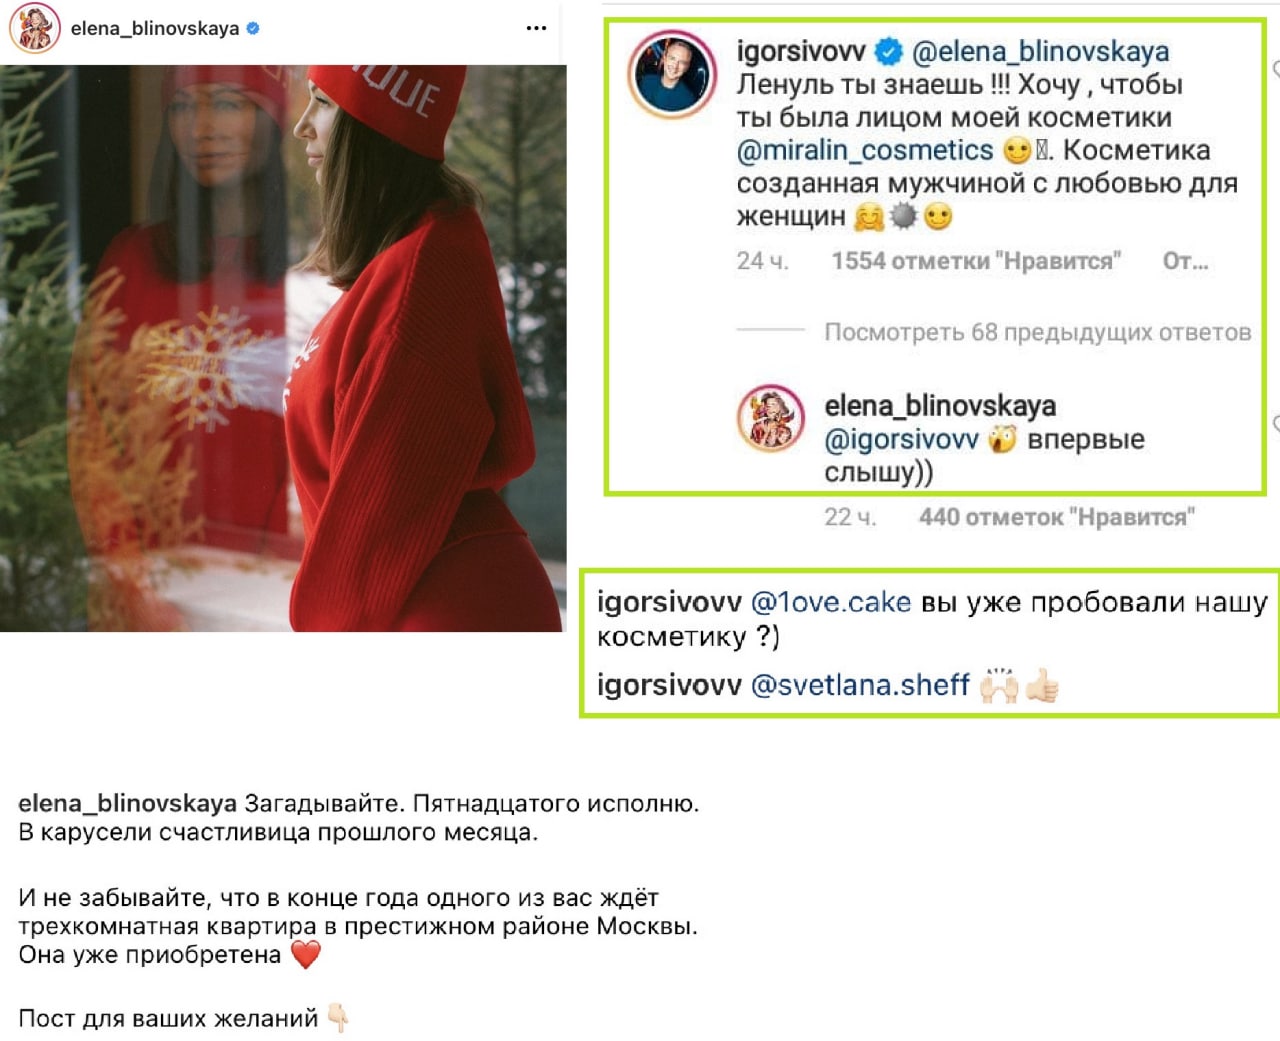Click verified badge beside igorsivovv username
The height and width of the screenshot is (1041, 1280).
(x=889, y=51)
